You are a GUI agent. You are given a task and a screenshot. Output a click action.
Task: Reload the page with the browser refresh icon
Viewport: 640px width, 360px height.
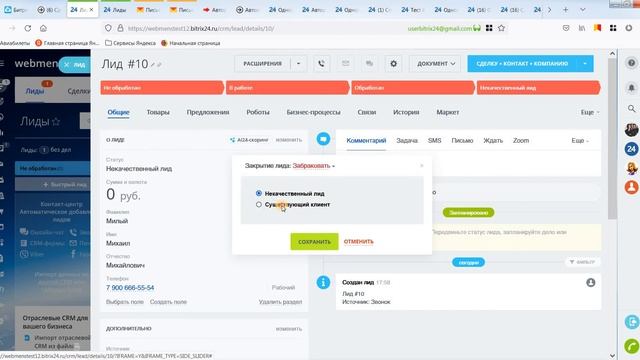[x=28, y=28]
